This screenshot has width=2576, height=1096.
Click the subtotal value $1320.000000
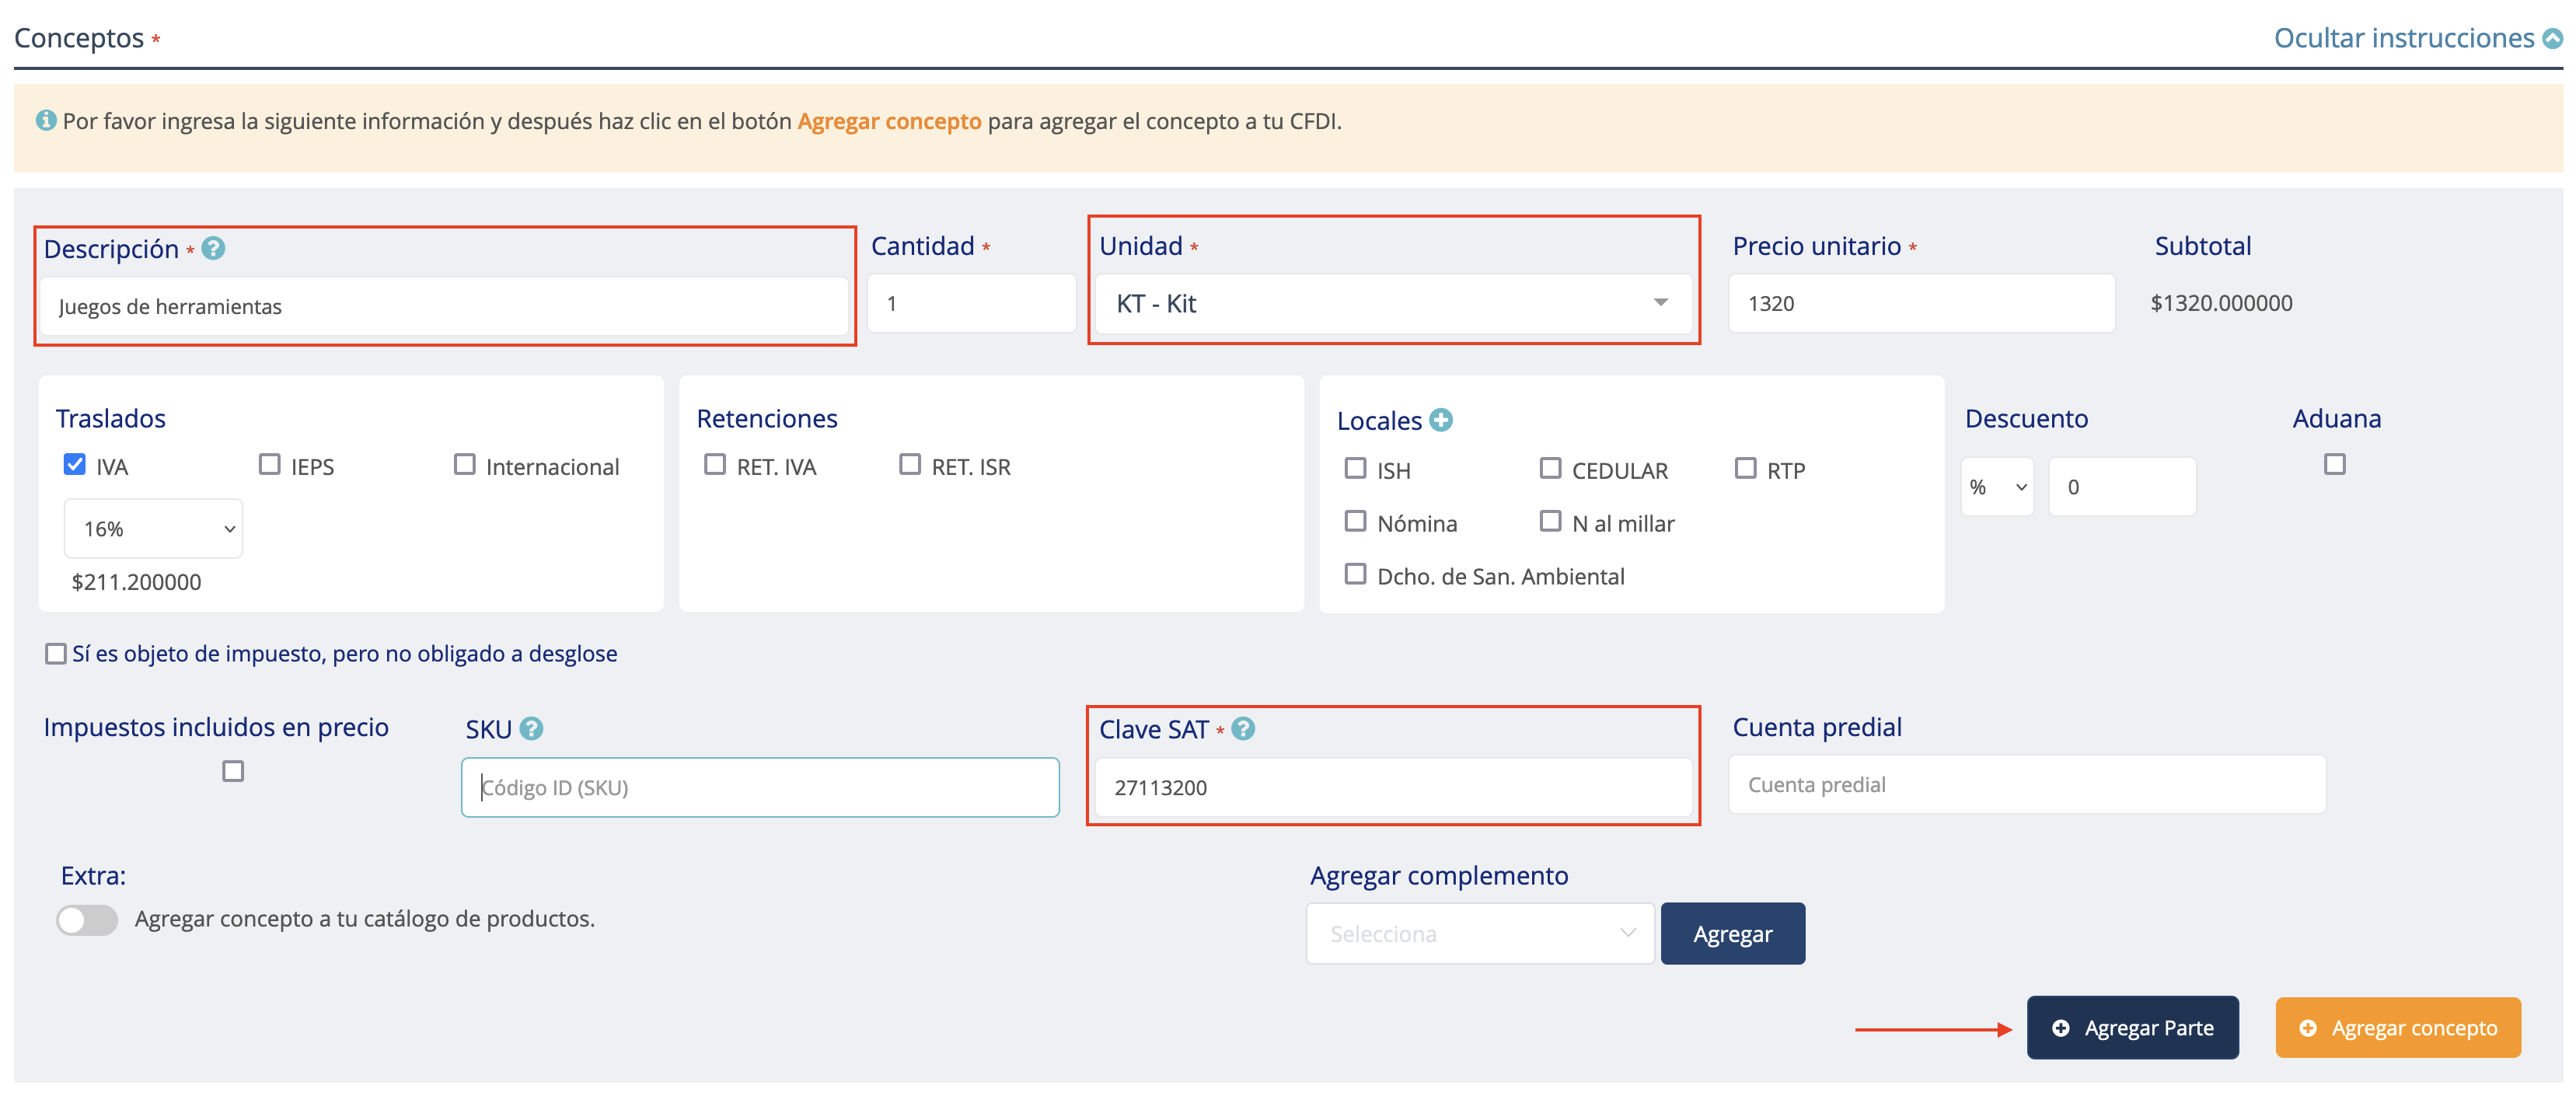[x=2222, y=303]
